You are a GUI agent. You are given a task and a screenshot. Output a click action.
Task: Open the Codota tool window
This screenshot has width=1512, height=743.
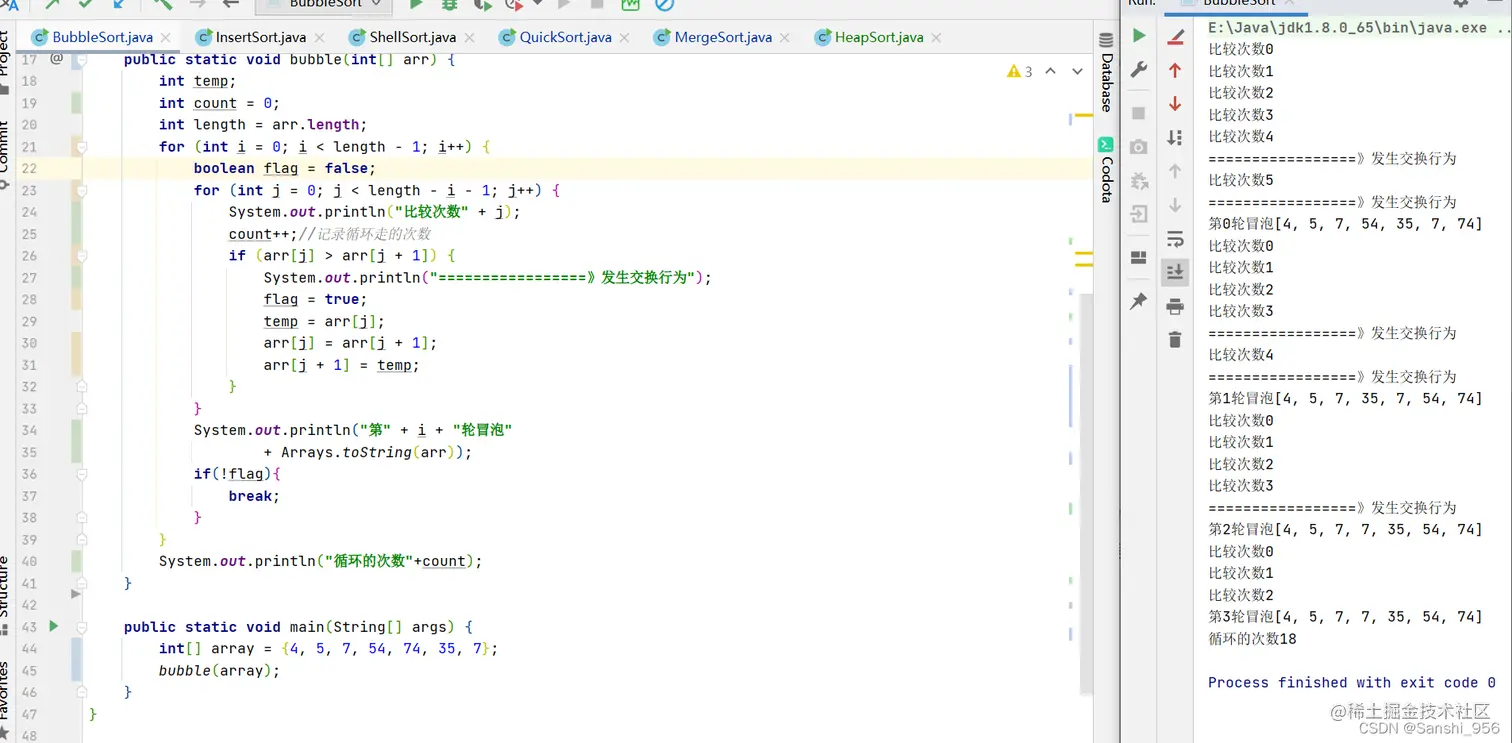pos(1106,170)
